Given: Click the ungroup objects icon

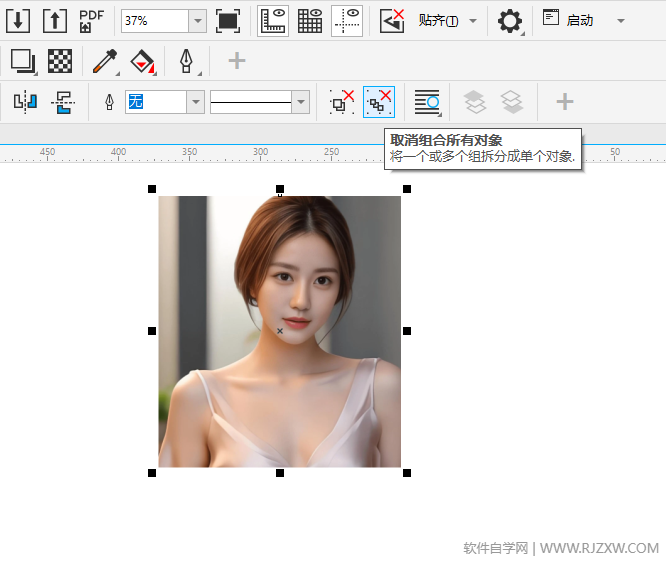Looking at the screenshot, I should point(342,102).
